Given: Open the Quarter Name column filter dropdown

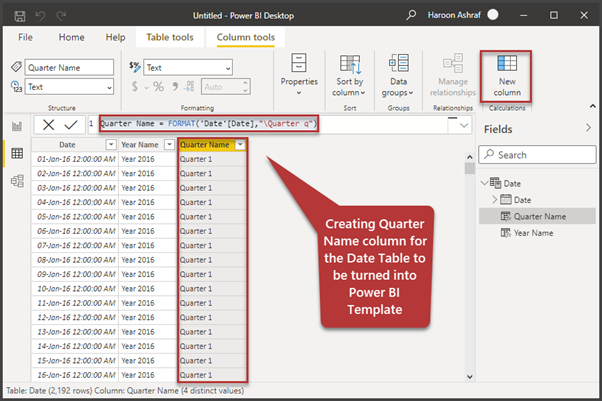Looking at the screenshot, I should (x=240, y=144).
